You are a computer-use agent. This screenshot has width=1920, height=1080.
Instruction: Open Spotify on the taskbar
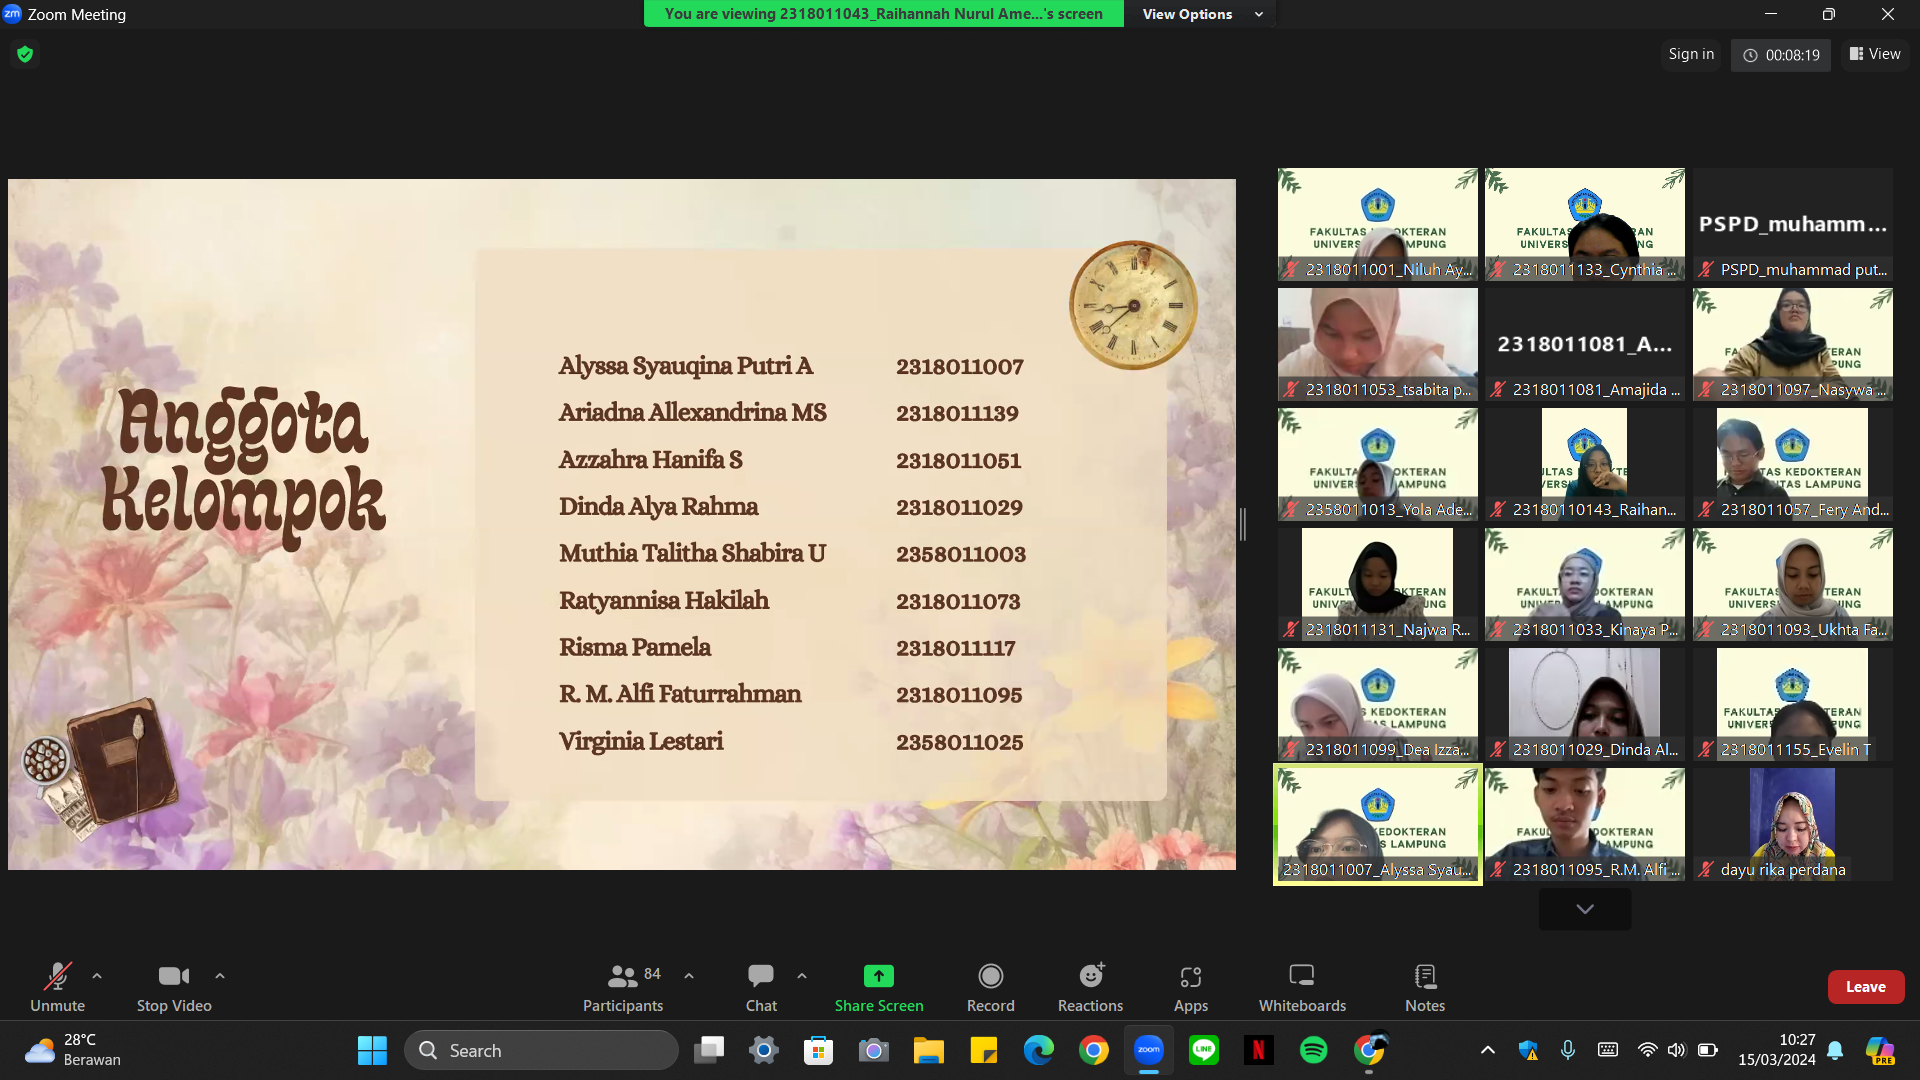1314,1050
